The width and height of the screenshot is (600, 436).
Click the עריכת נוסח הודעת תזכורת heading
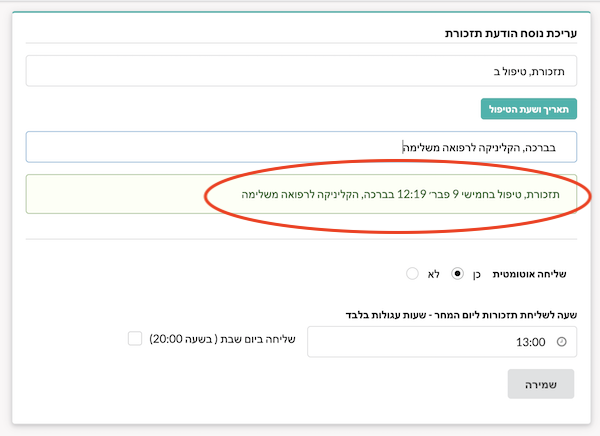pos(510,34)
